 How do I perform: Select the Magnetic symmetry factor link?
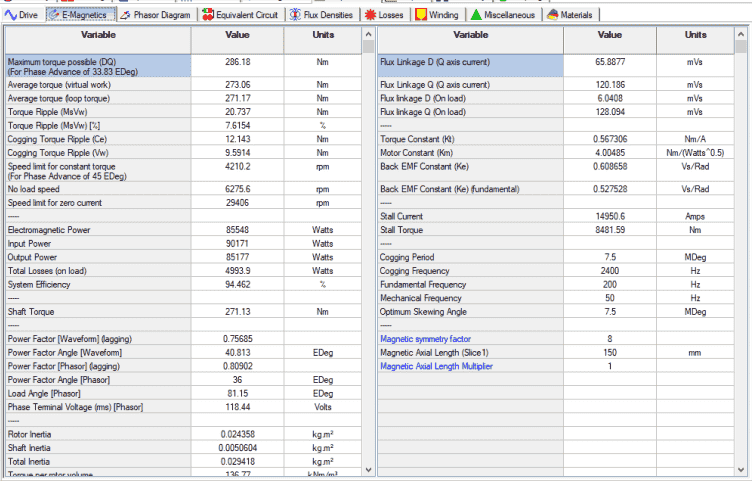[425, 339]
